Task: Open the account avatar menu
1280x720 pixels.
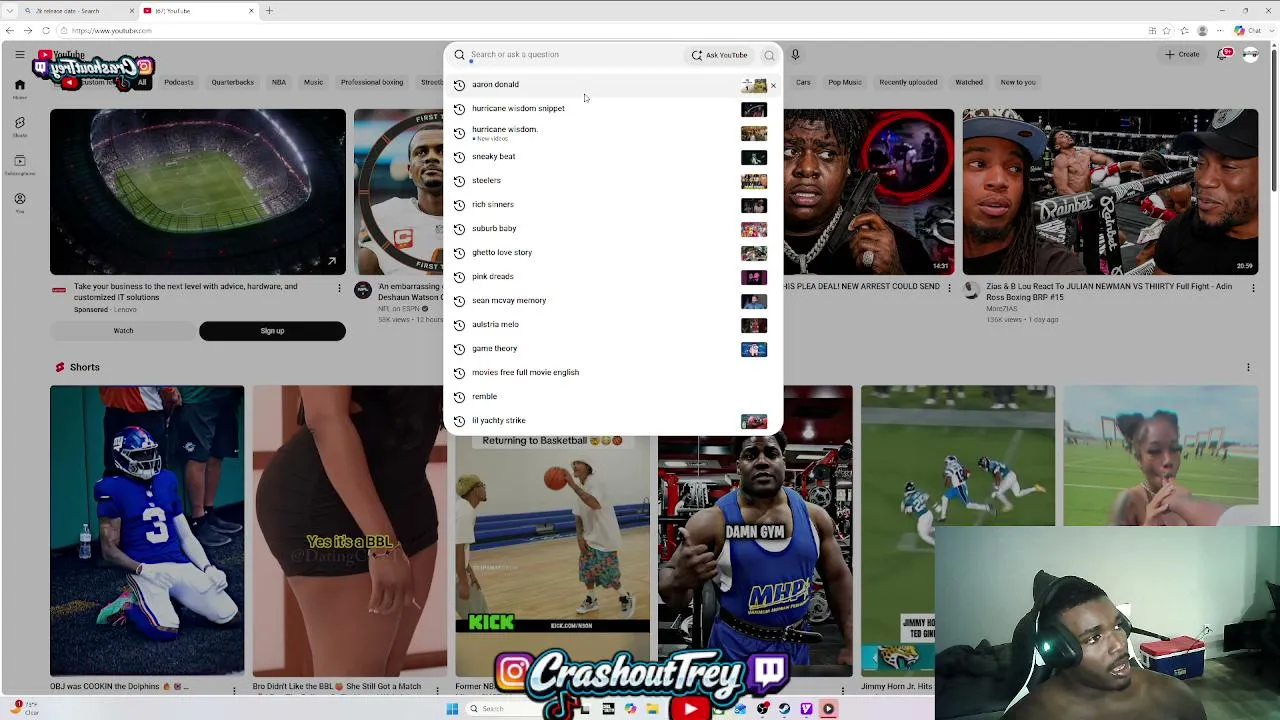Action: click(1250, 54)
